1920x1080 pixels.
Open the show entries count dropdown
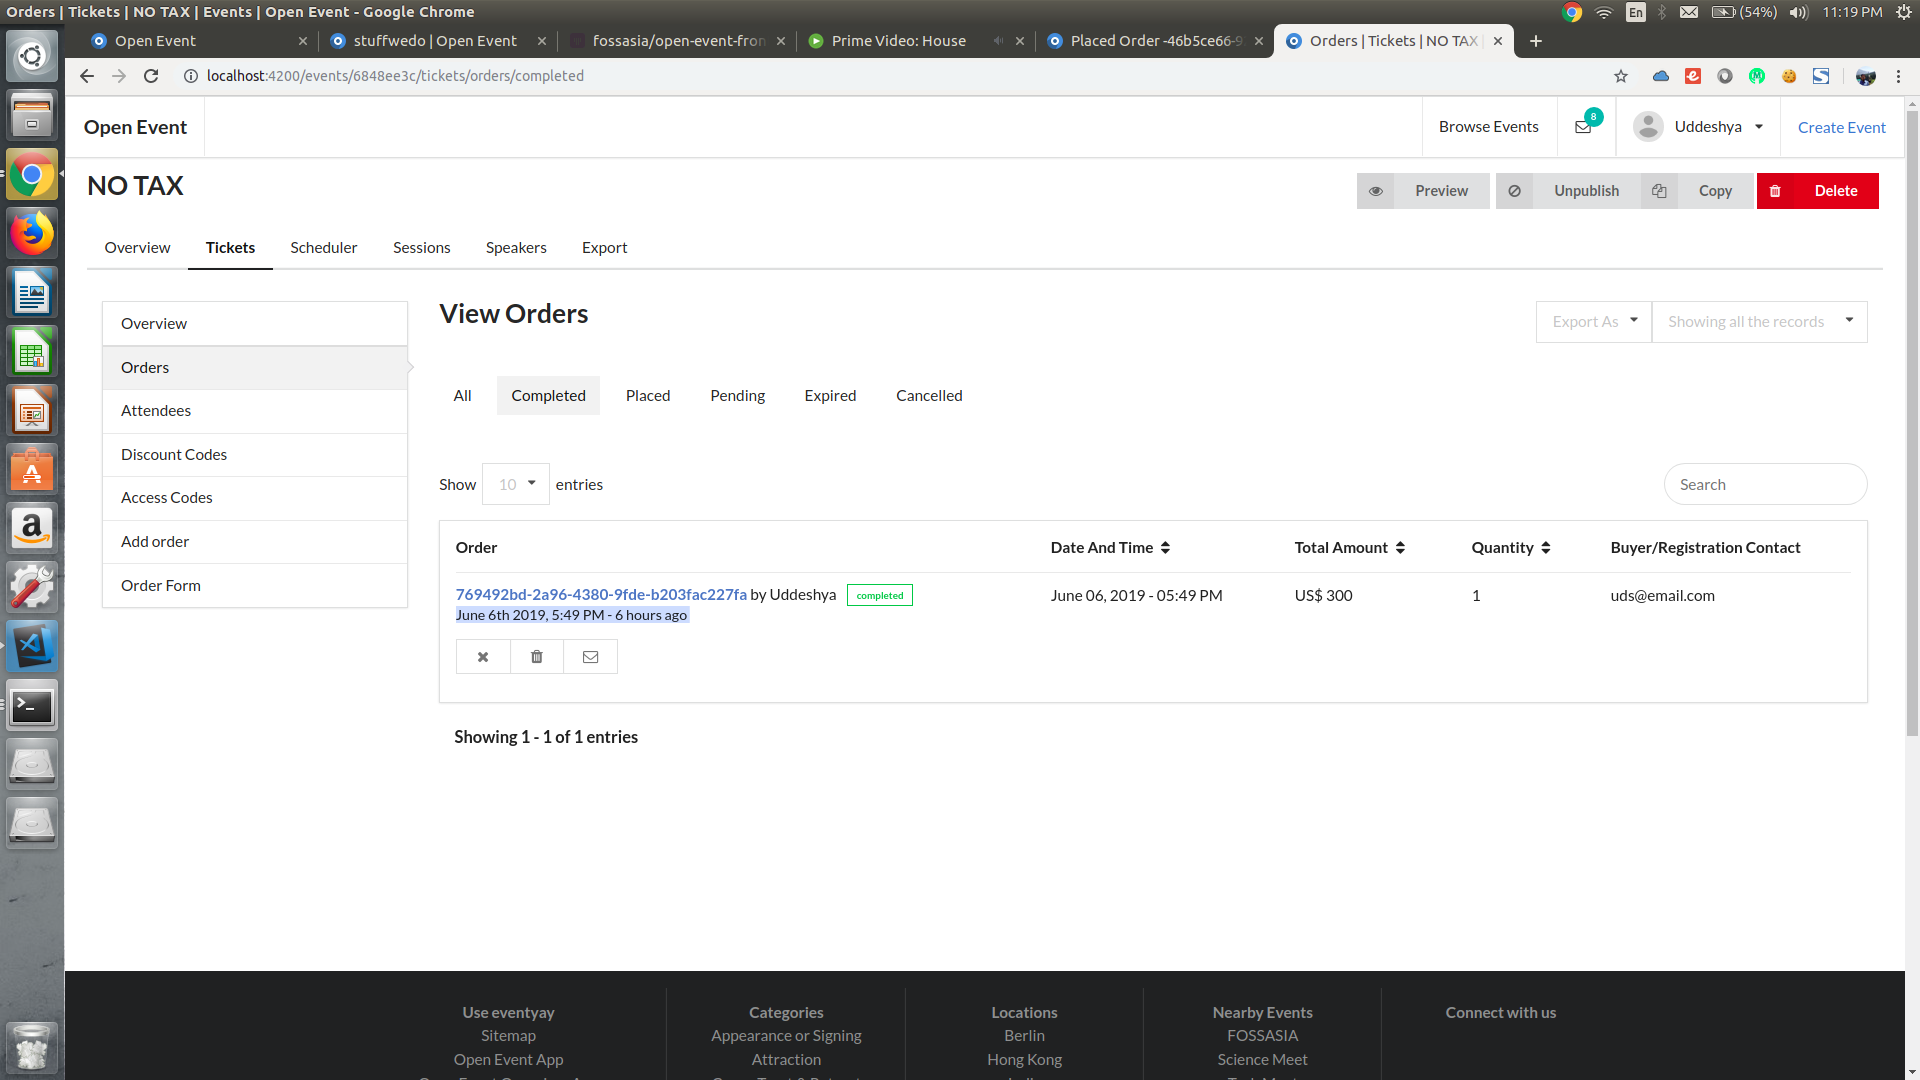pyautogui.click(x=516, y=484)
